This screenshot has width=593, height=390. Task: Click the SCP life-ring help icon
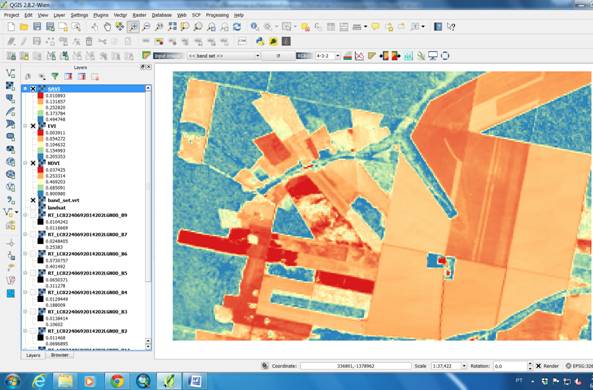(x=445, y=56)
